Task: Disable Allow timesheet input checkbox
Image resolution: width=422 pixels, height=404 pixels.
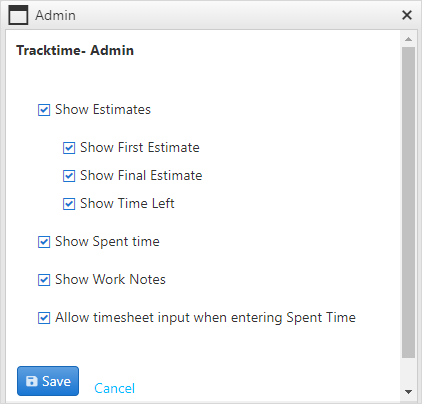Action: click(x=44, y=318)
